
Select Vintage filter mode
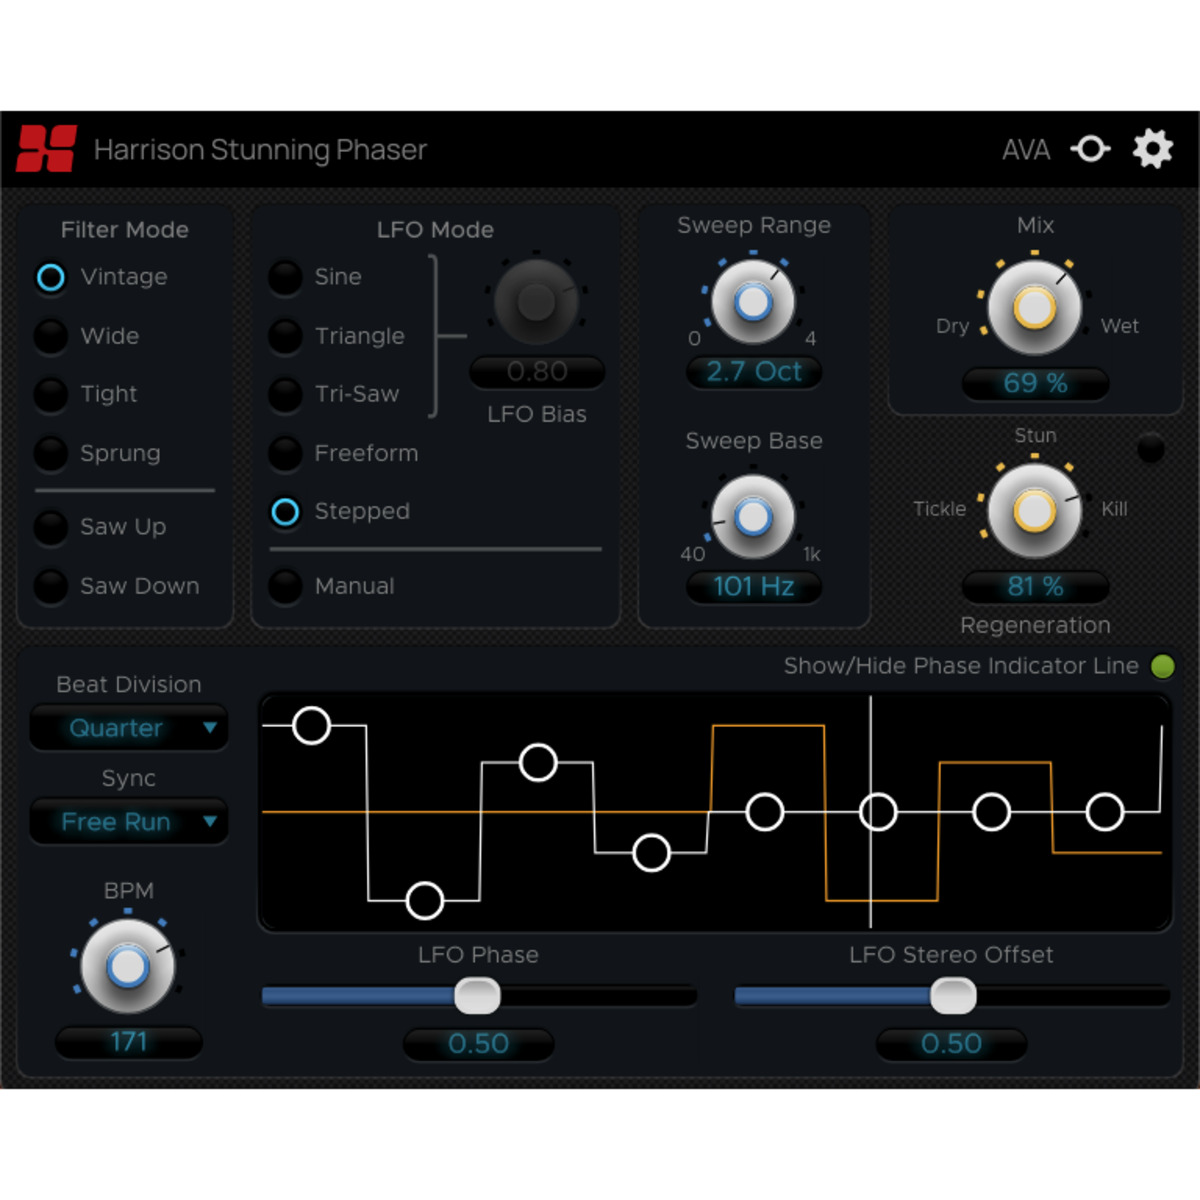click(50, 277)
